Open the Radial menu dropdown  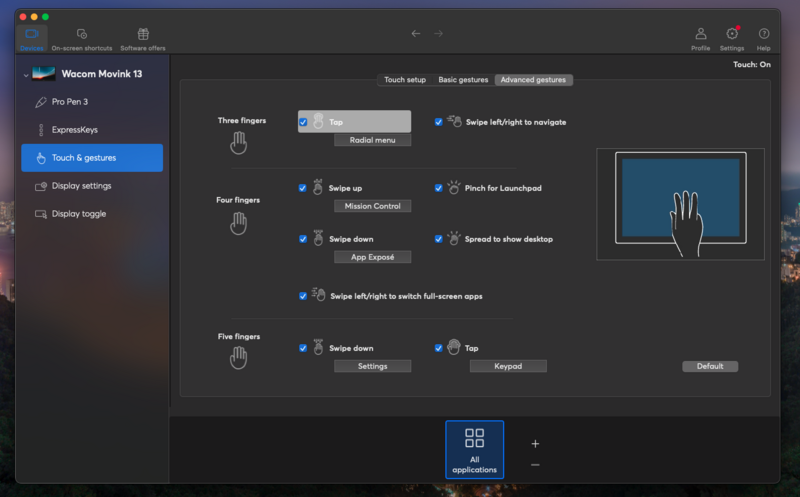point(372,140)
